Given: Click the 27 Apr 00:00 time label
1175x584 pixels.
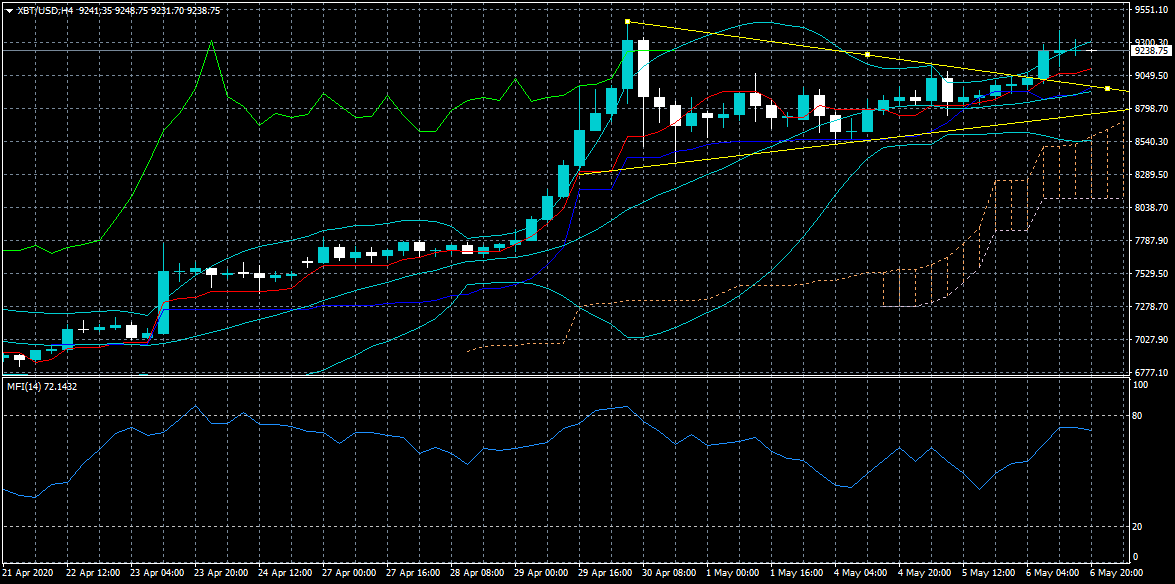Looking at the screenshot, I should (348, 572).
